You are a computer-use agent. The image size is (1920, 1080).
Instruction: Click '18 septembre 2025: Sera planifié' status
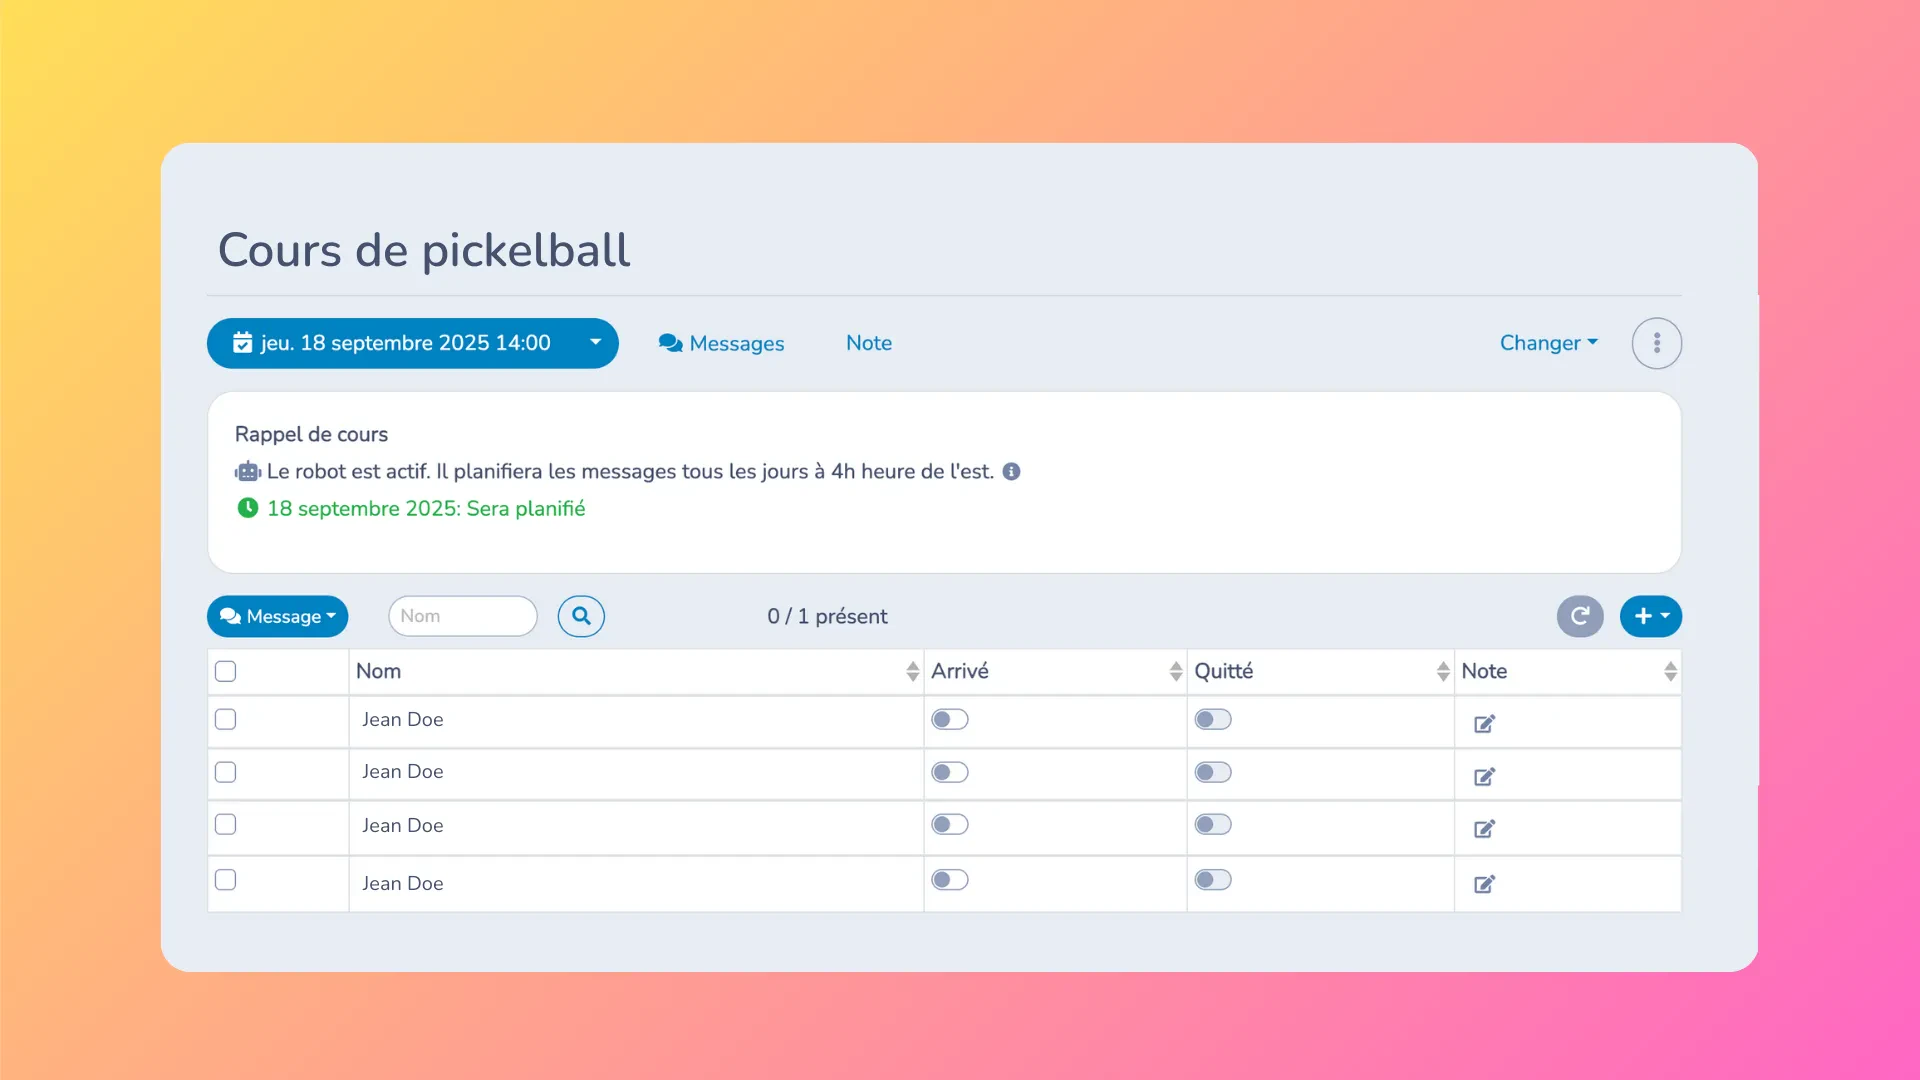426,508
